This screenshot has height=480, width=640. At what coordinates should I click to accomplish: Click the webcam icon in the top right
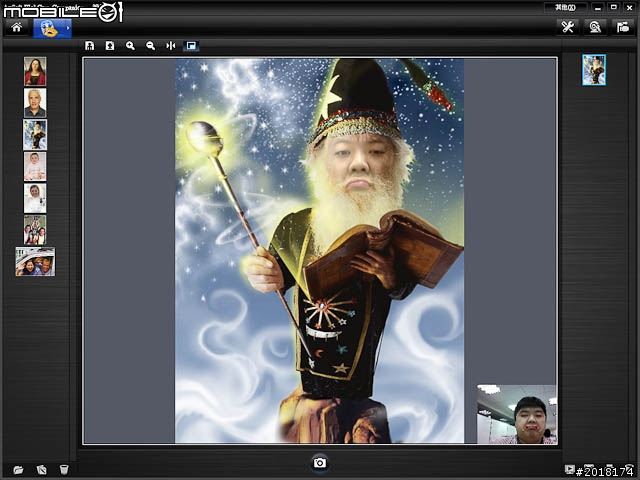click(x=595, y=27)
